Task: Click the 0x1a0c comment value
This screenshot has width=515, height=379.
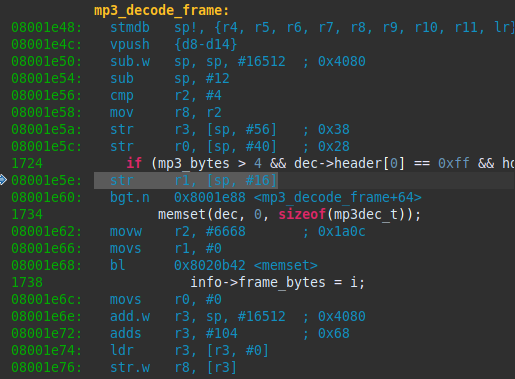Action: click(342, 231)
